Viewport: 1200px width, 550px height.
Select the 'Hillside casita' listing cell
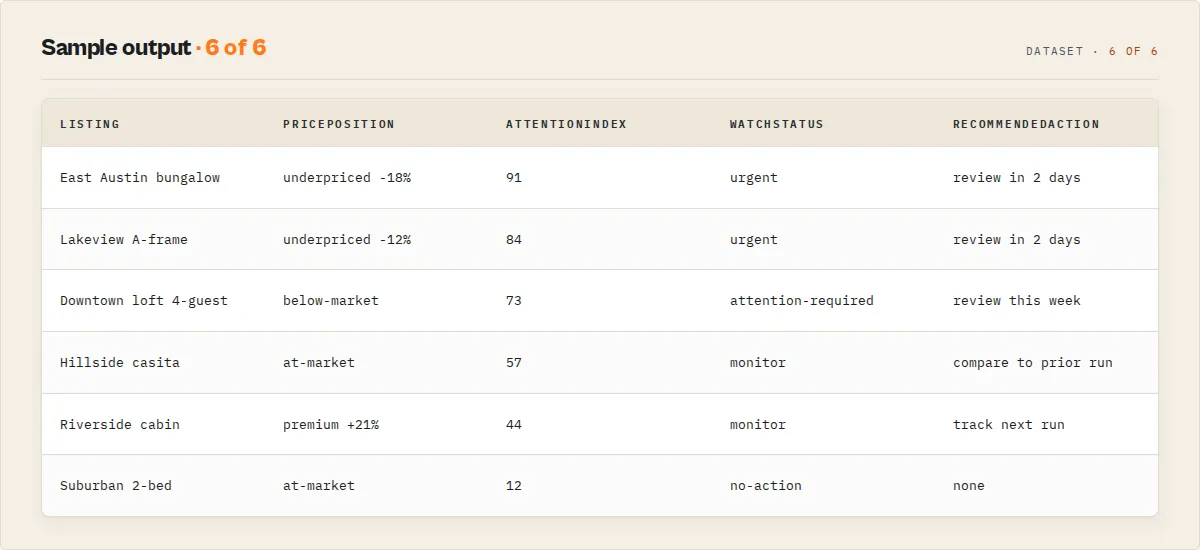pyautogui.click(x=120, y=363)
